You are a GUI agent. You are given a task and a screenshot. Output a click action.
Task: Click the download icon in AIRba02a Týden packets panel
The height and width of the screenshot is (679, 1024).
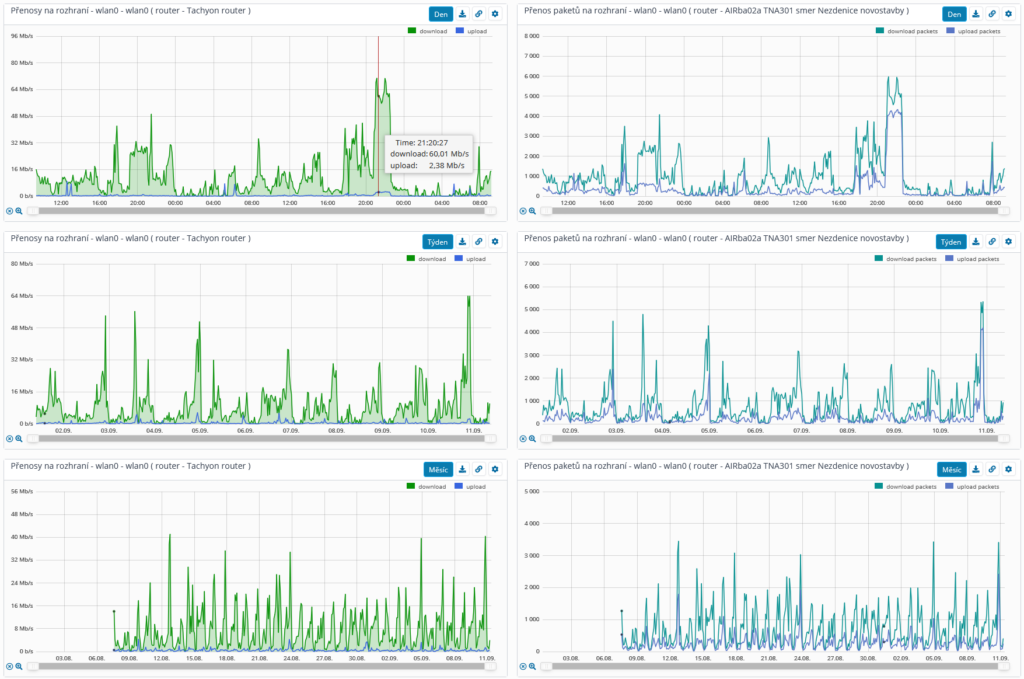click(976, 242)
